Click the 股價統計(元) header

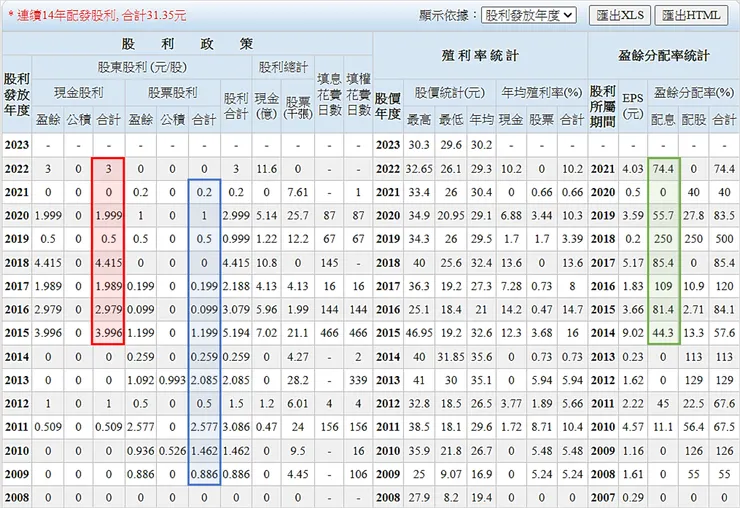pyautogui.click(x=449, y=93)
